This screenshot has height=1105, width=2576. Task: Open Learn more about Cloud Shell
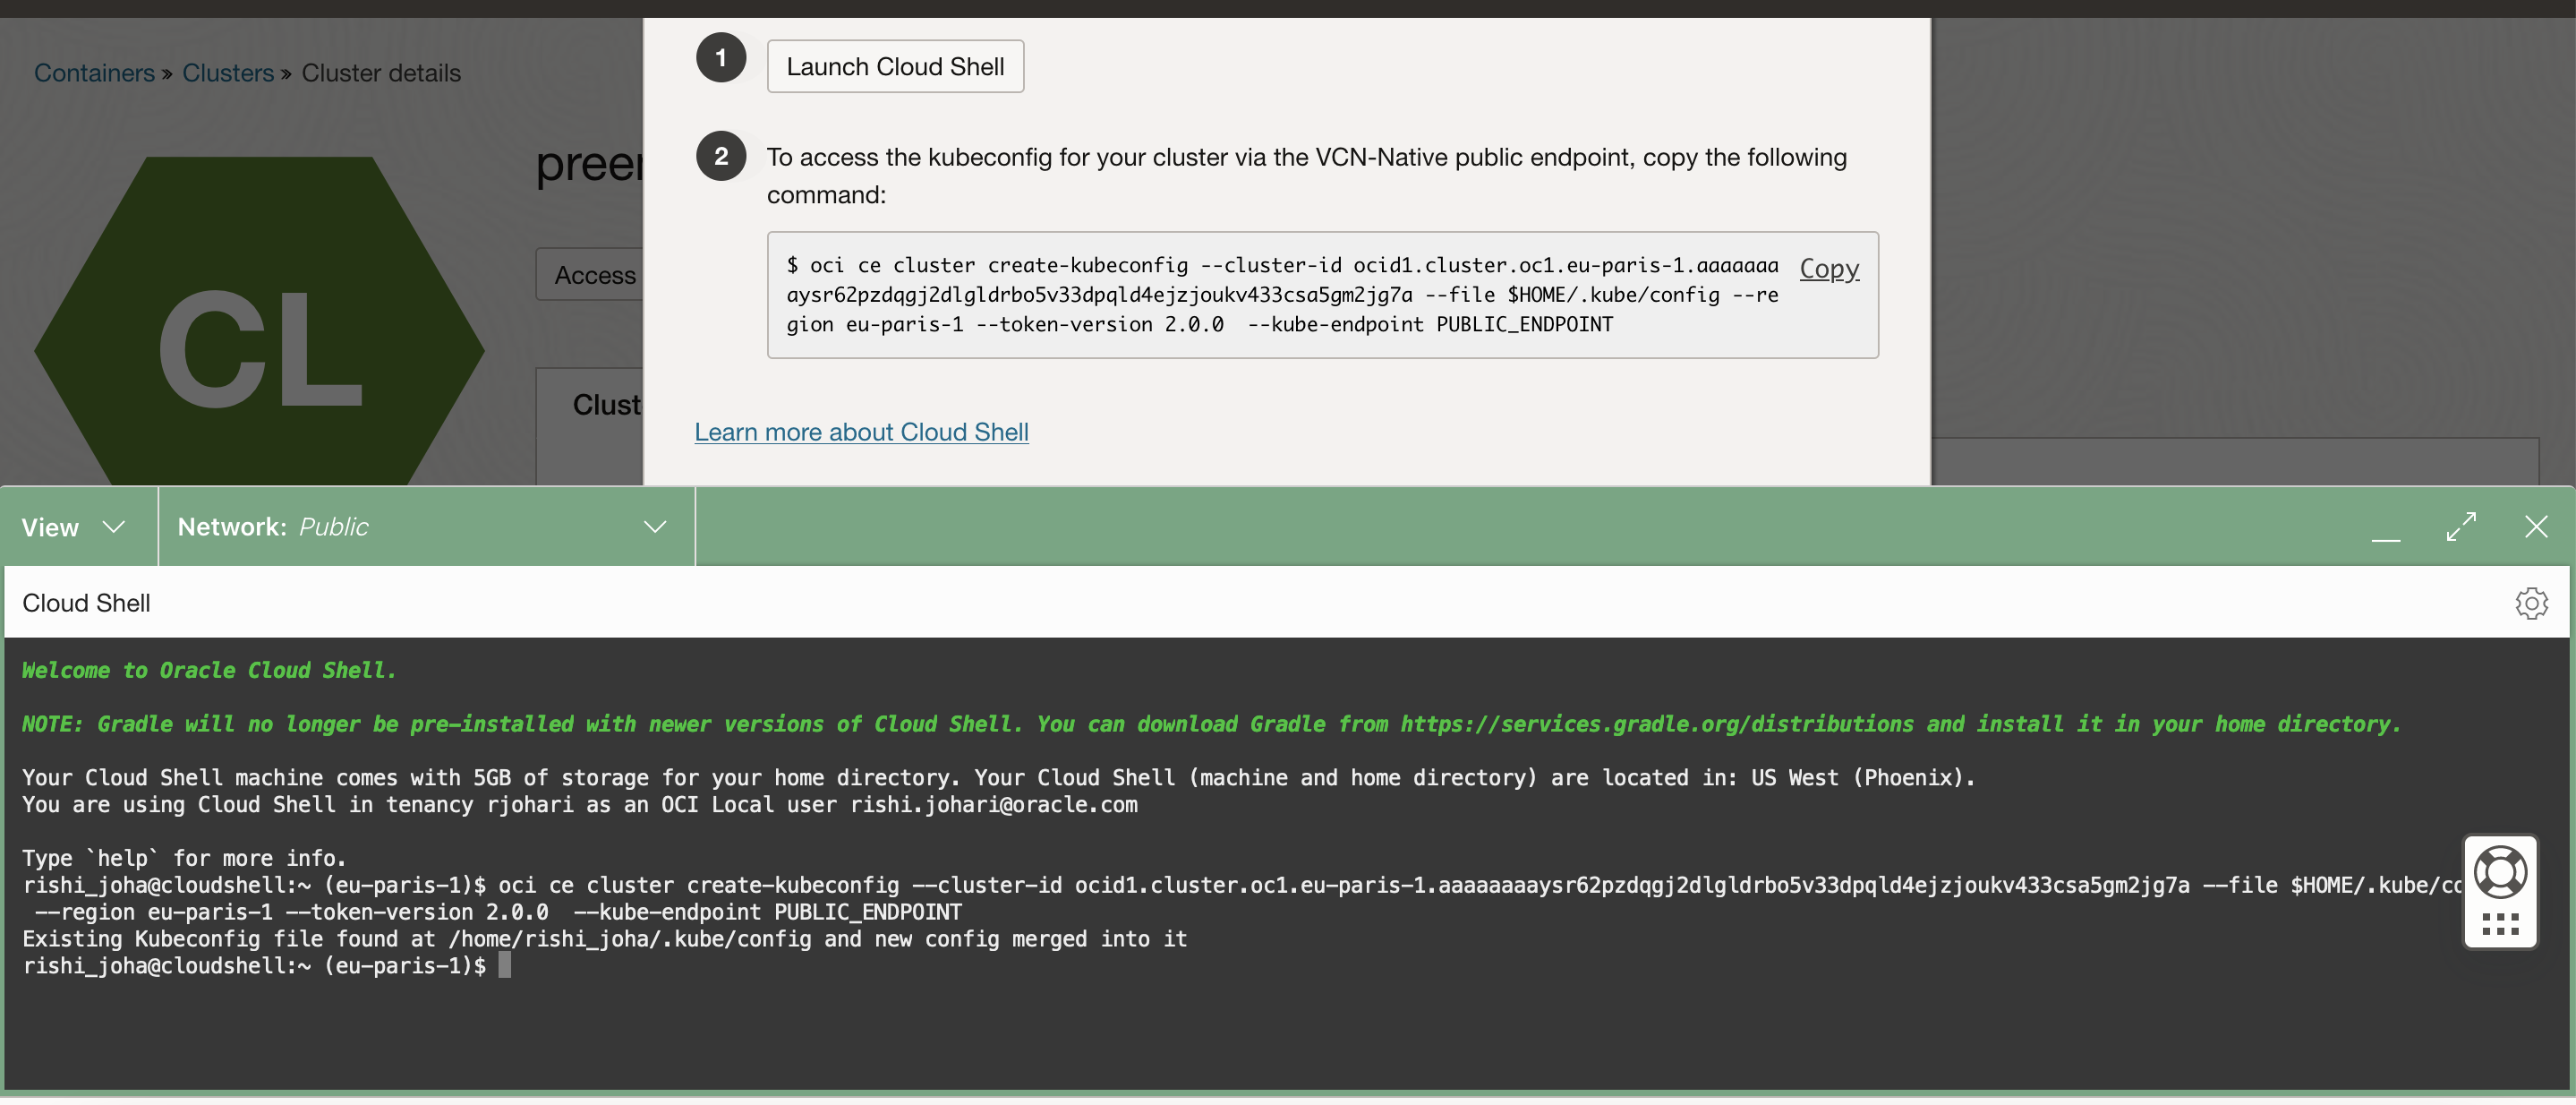861,431
